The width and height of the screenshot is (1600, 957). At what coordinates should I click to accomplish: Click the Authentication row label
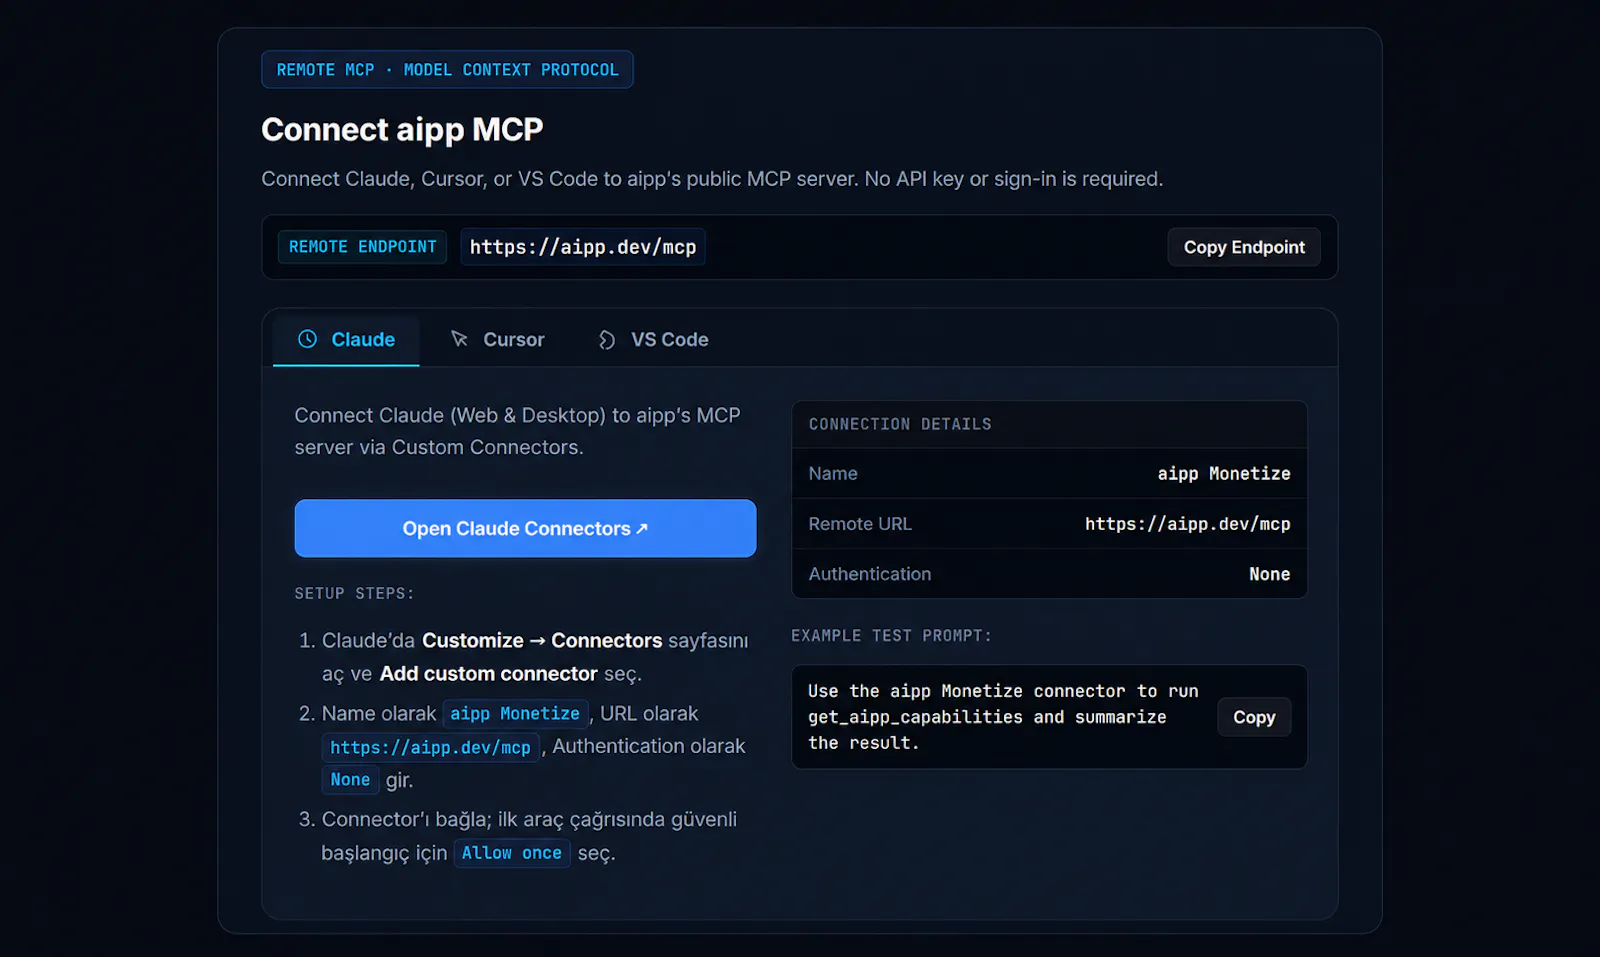pos(870,574)
